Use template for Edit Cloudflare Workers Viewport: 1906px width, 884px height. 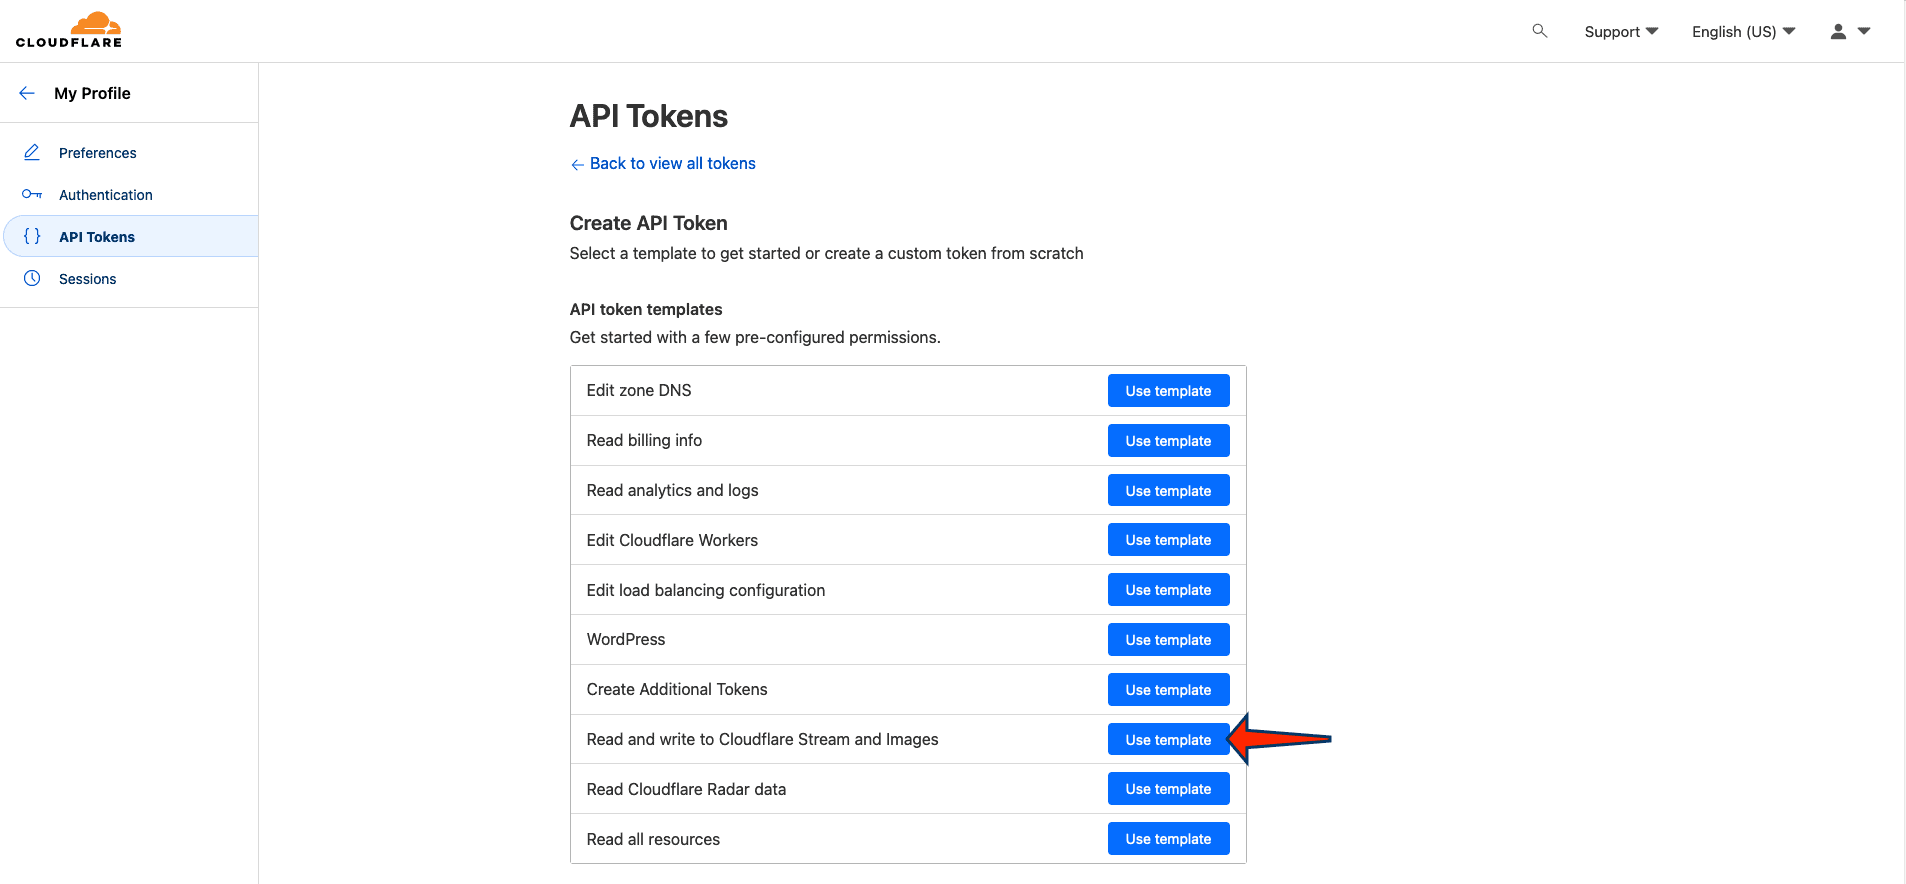(x=1168, y=540)
